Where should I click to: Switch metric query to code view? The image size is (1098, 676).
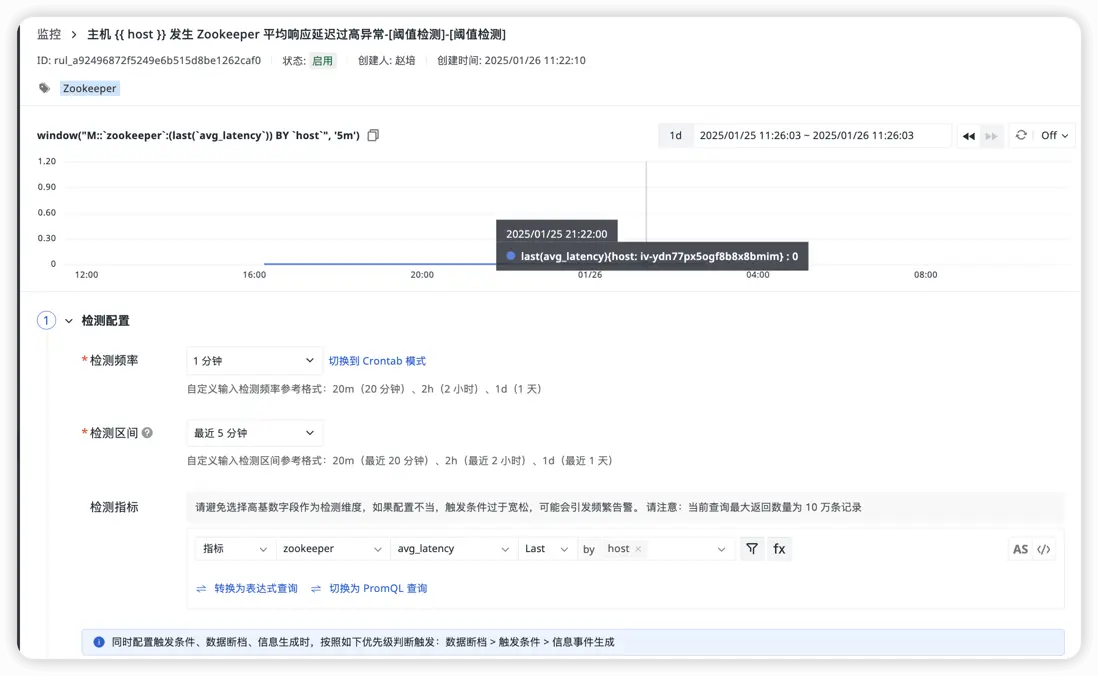click(1045, 548)
